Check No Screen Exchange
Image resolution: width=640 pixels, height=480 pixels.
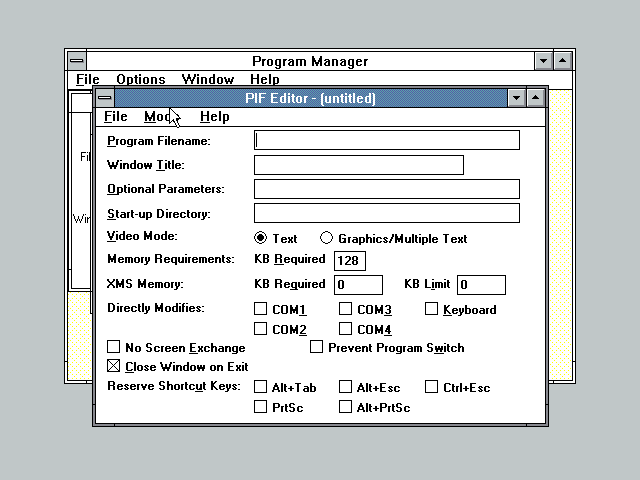pos(113,347)
